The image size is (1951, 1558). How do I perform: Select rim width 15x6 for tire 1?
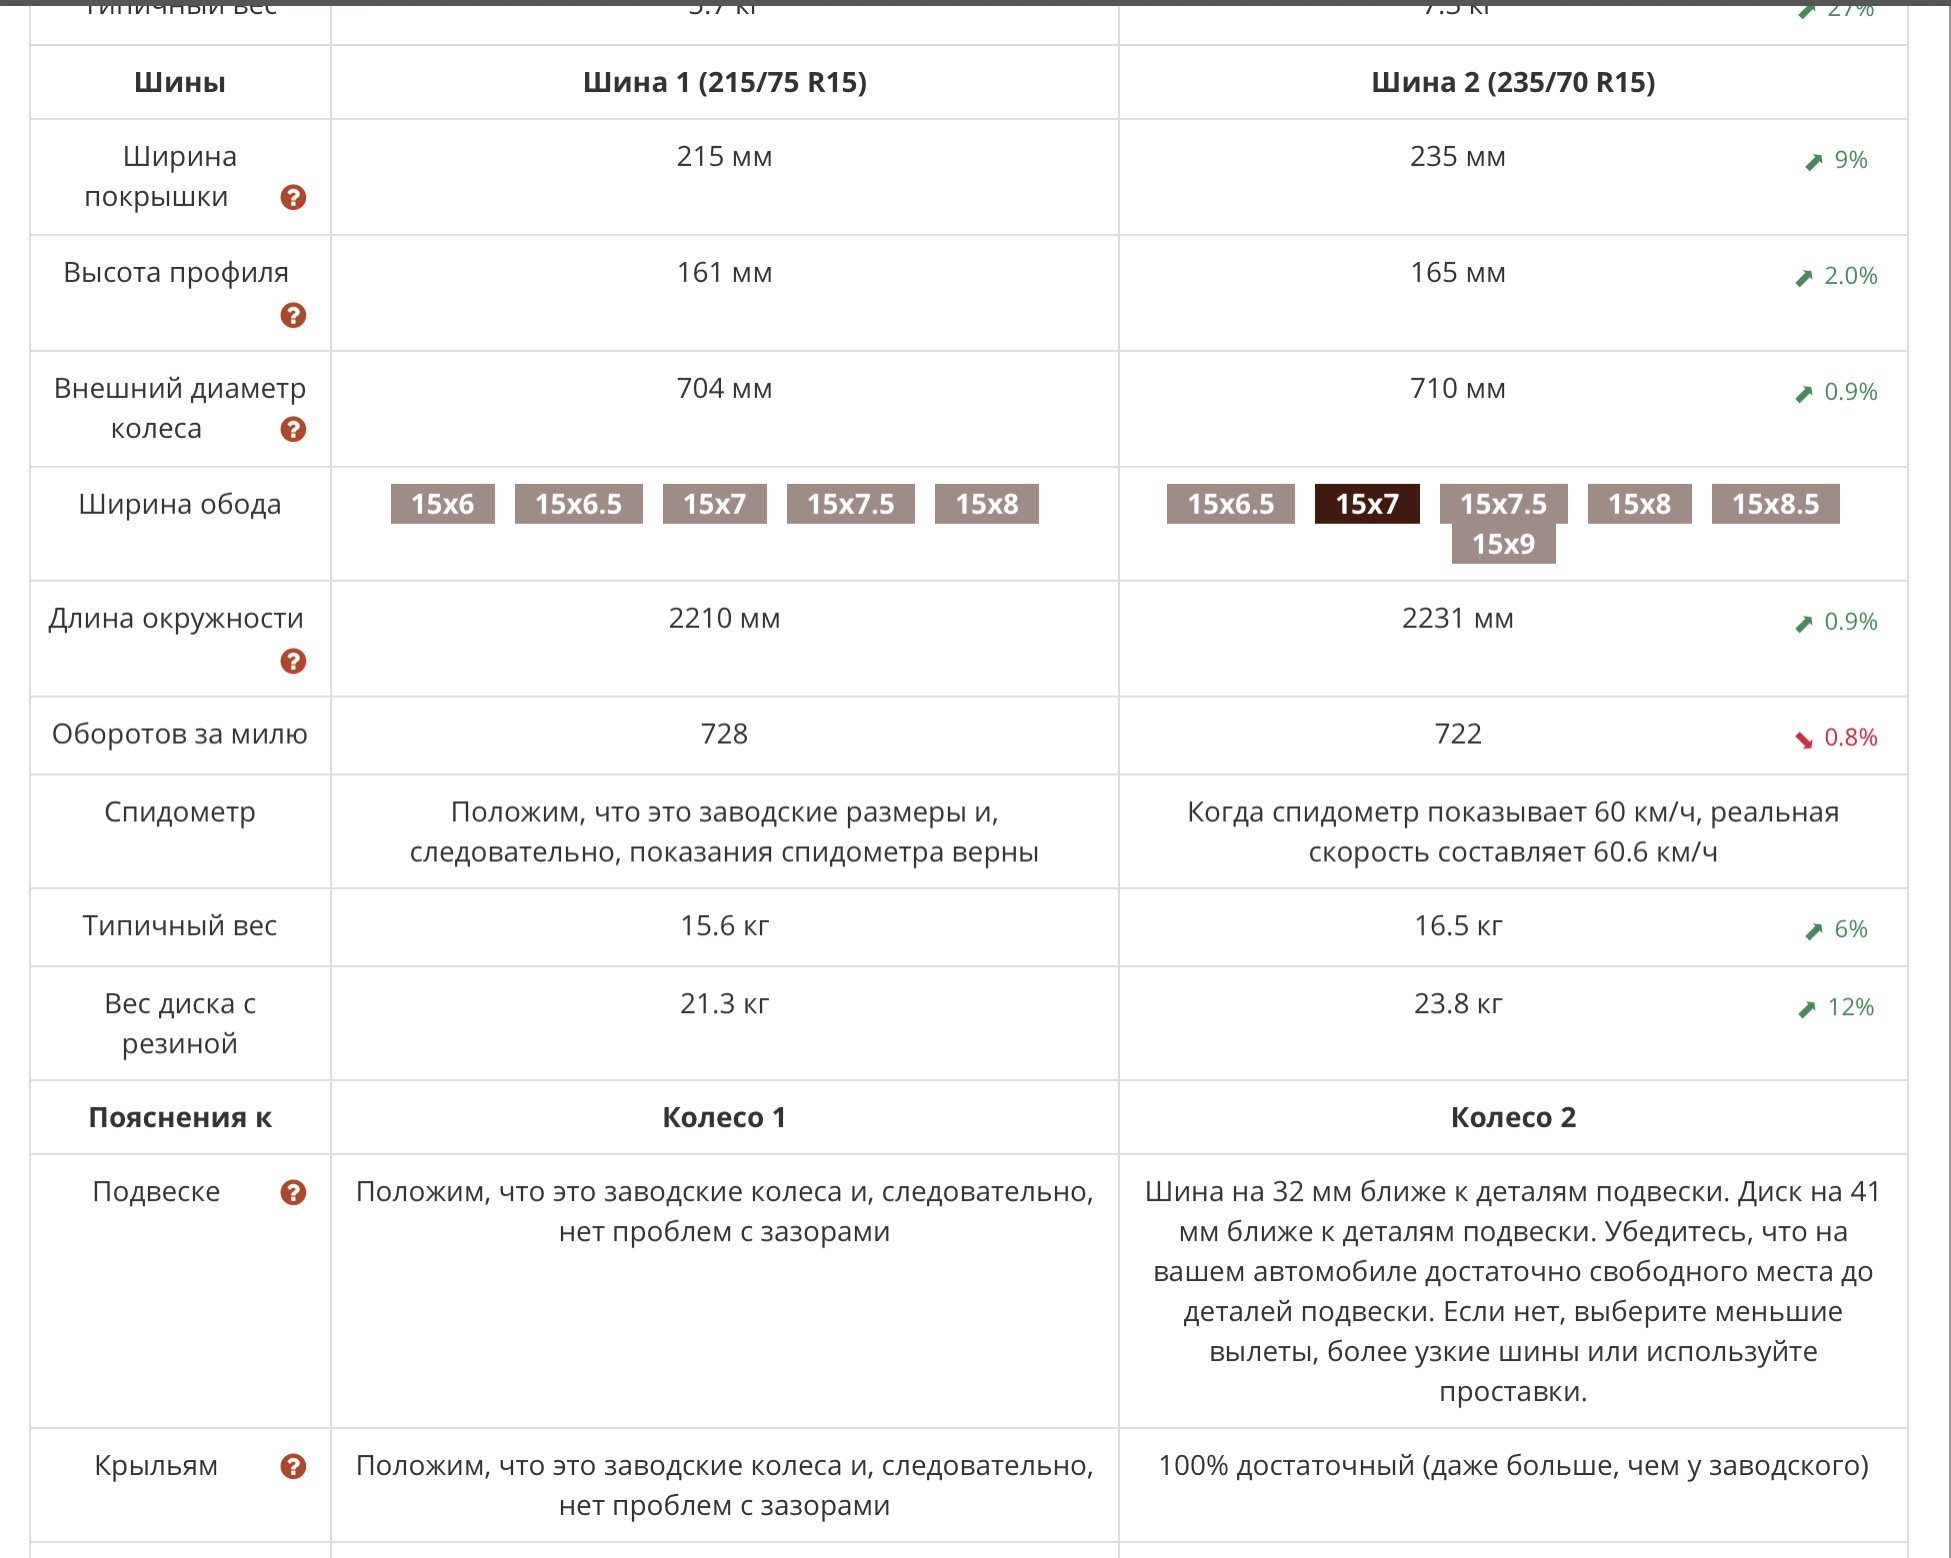tap(443, 504)
